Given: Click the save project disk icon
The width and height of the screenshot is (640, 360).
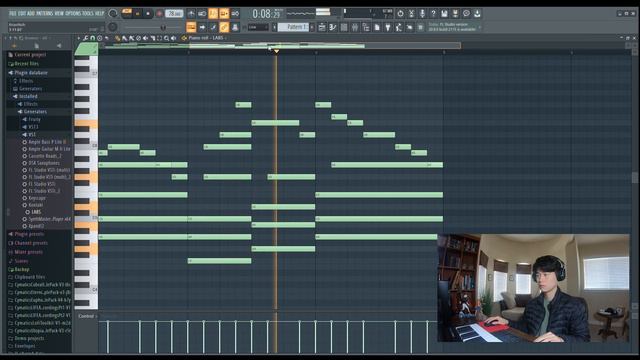Looking at the screenshot, I should [444, 13].
